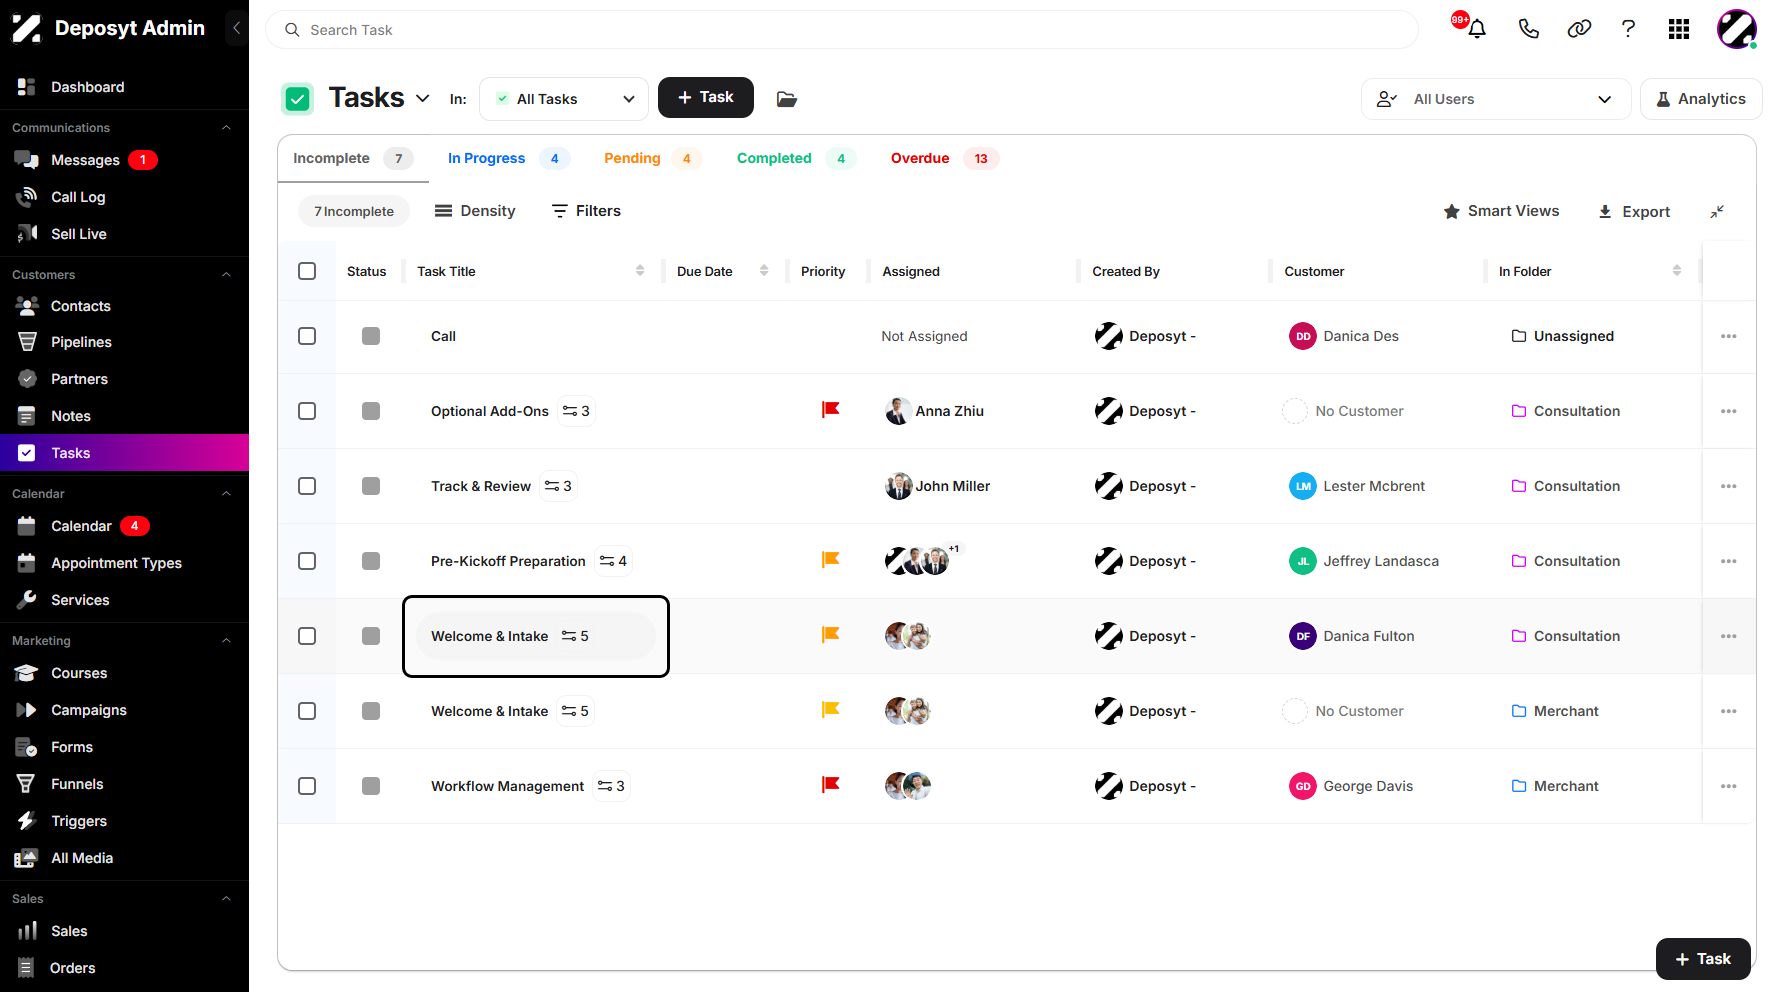Collapse the Communications sidebar section

tap(226, 128)
